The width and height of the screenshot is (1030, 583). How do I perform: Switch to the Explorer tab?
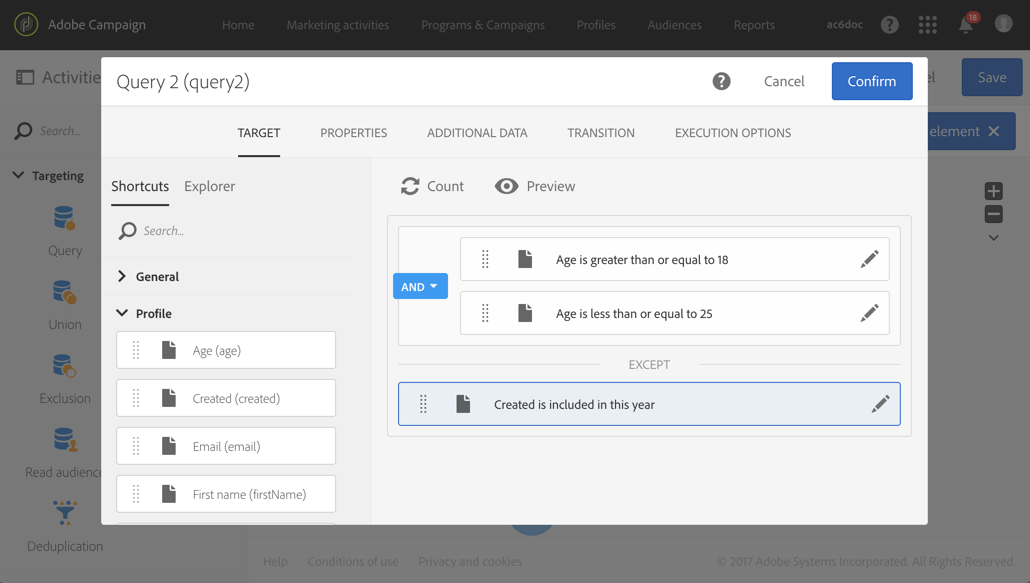[209, 186]
